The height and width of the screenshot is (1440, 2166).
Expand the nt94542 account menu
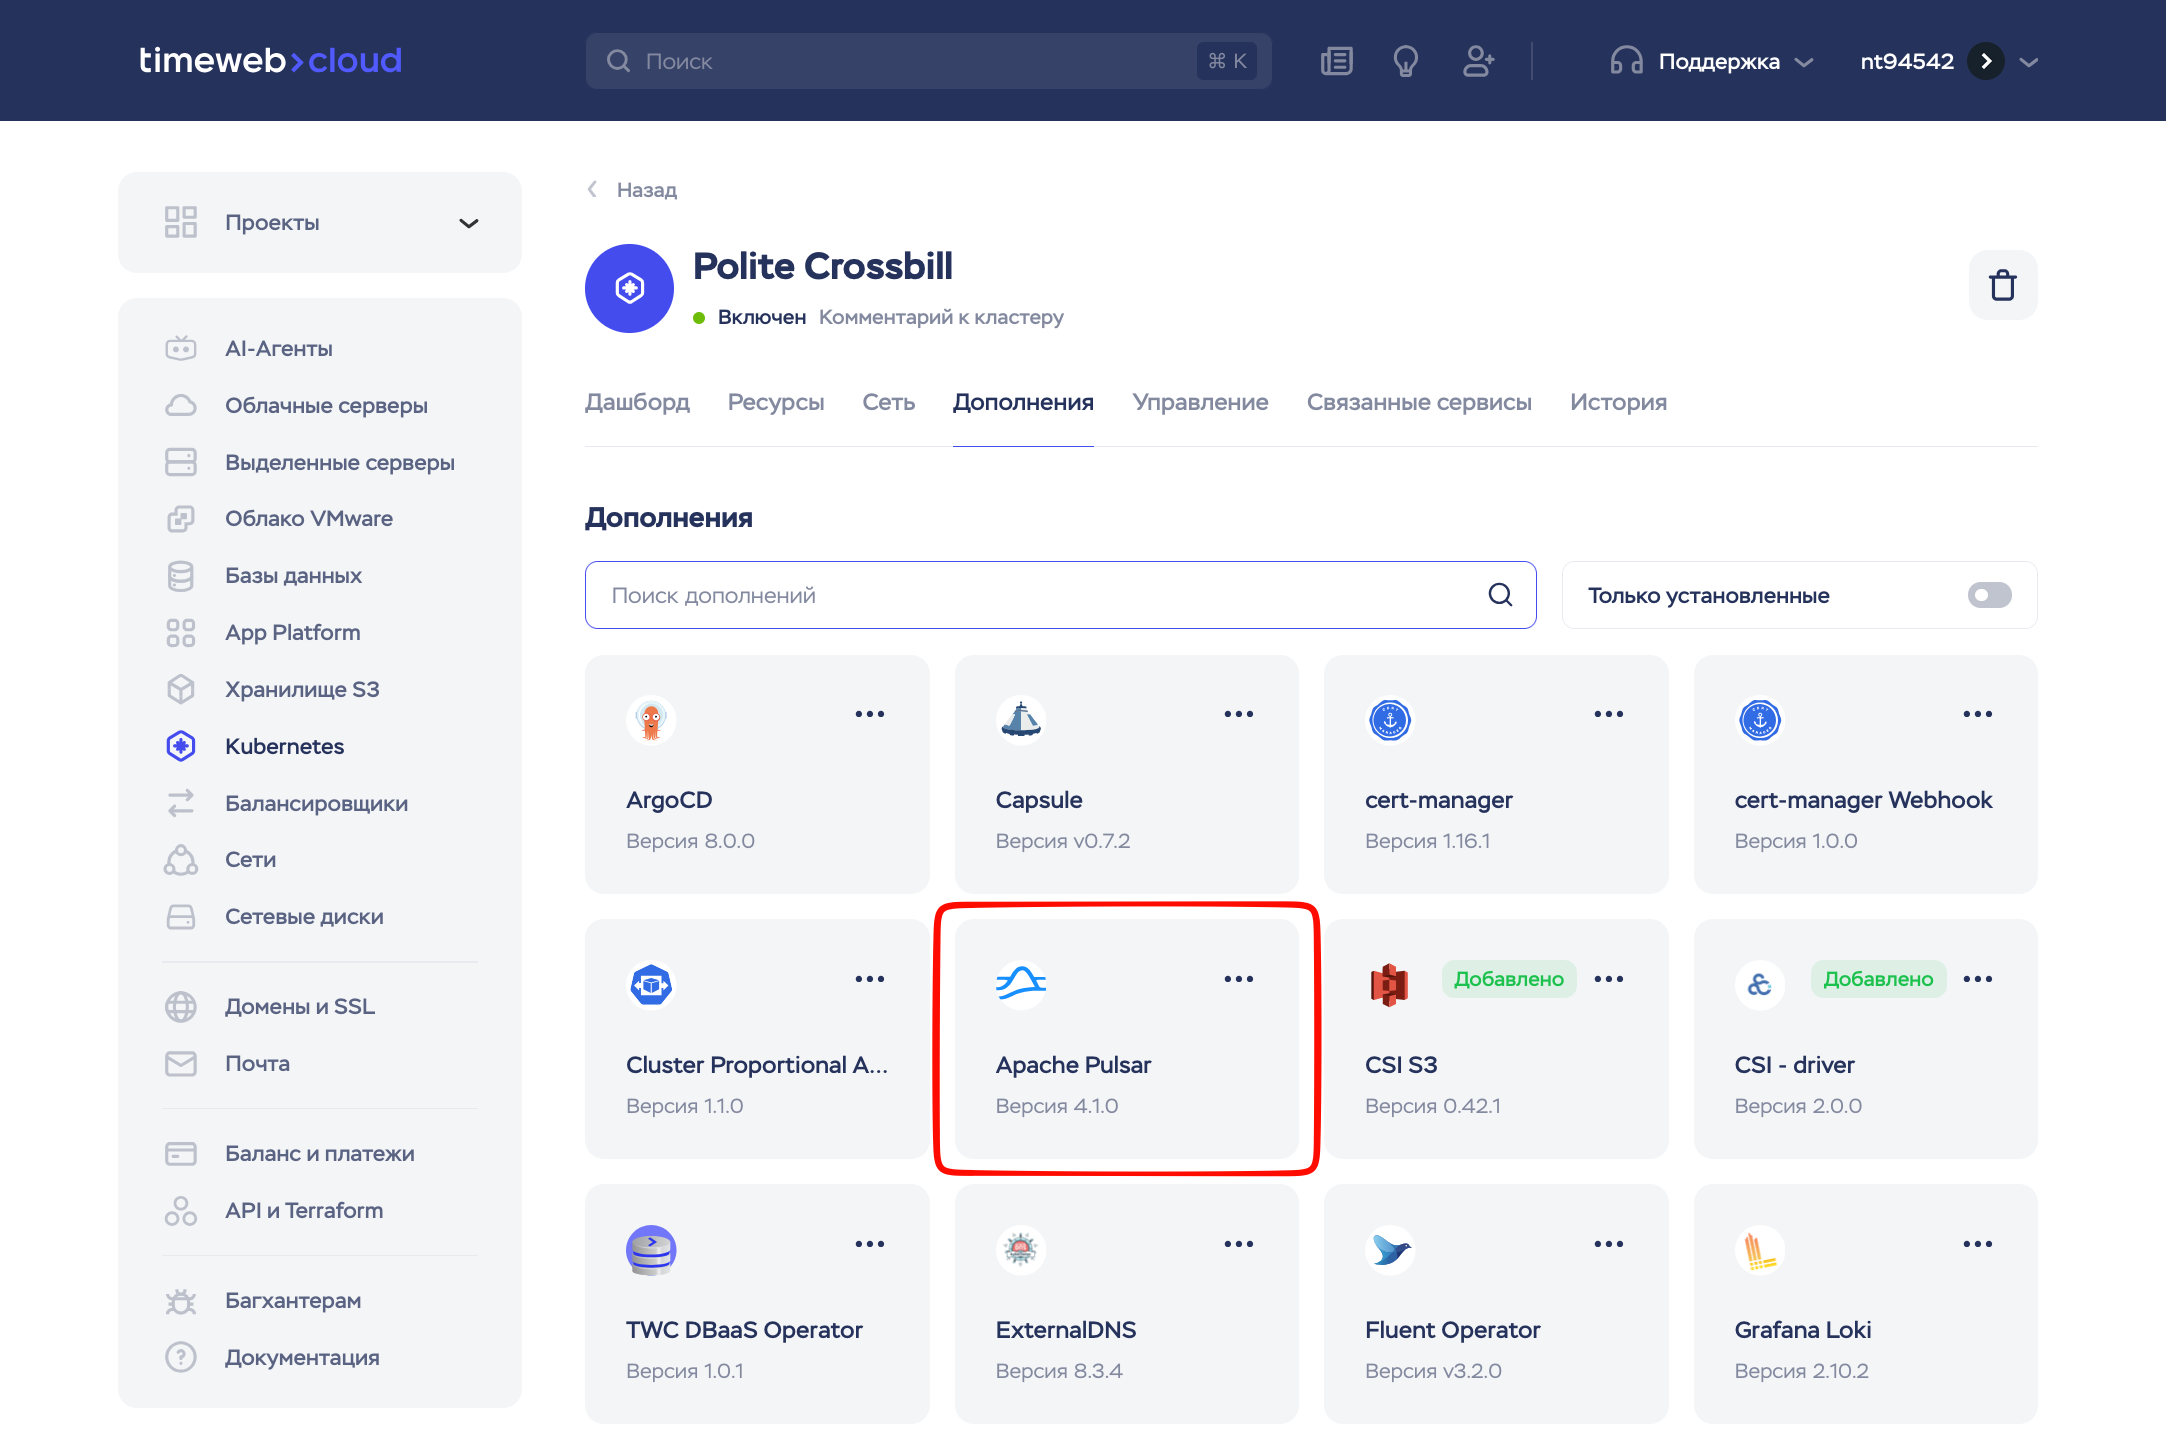pos(2028,61)
